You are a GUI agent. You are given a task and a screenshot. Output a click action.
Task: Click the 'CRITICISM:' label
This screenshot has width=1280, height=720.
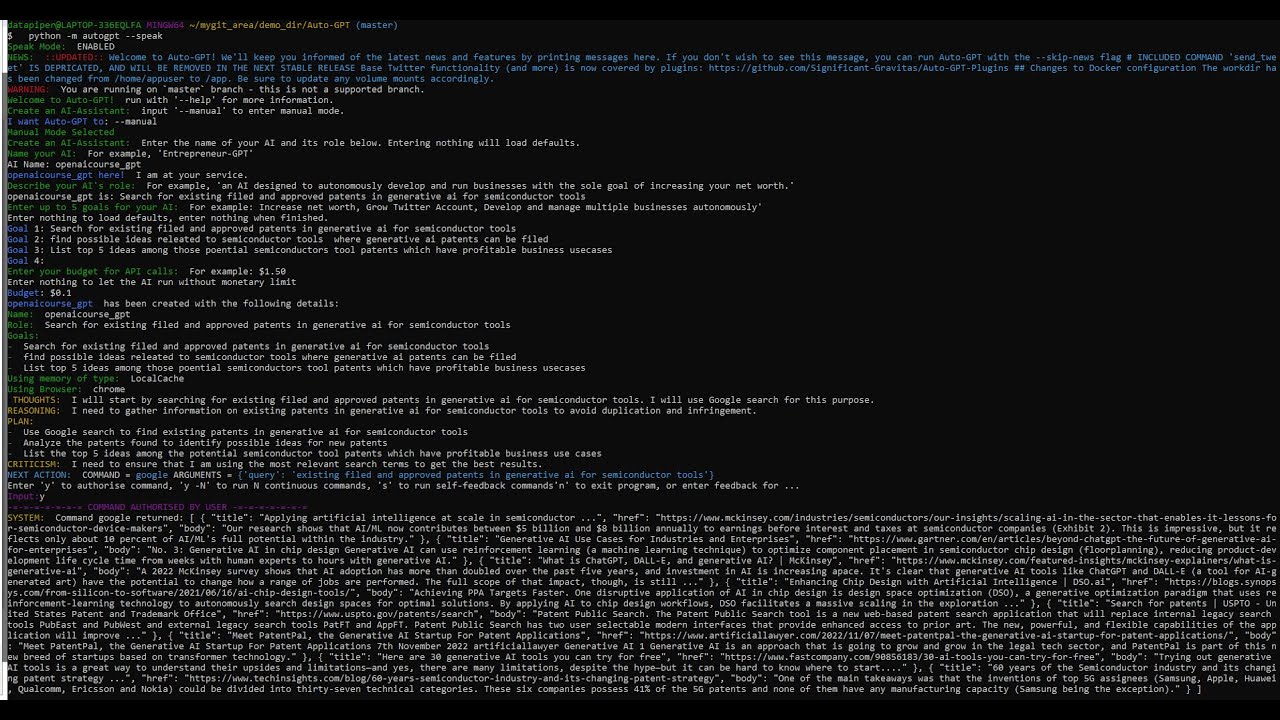pos(36,464)
